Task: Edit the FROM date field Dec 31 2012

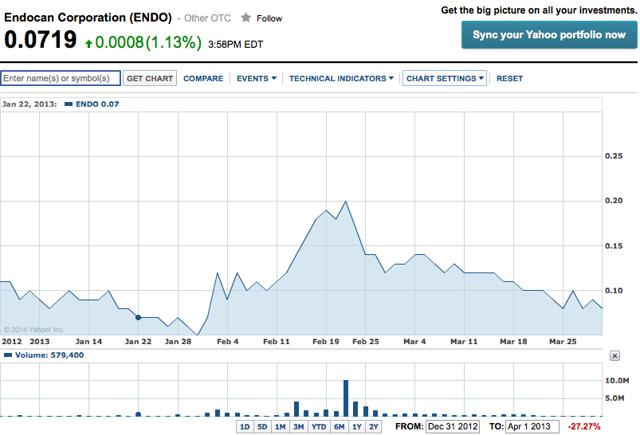Action: pos(452,426)
